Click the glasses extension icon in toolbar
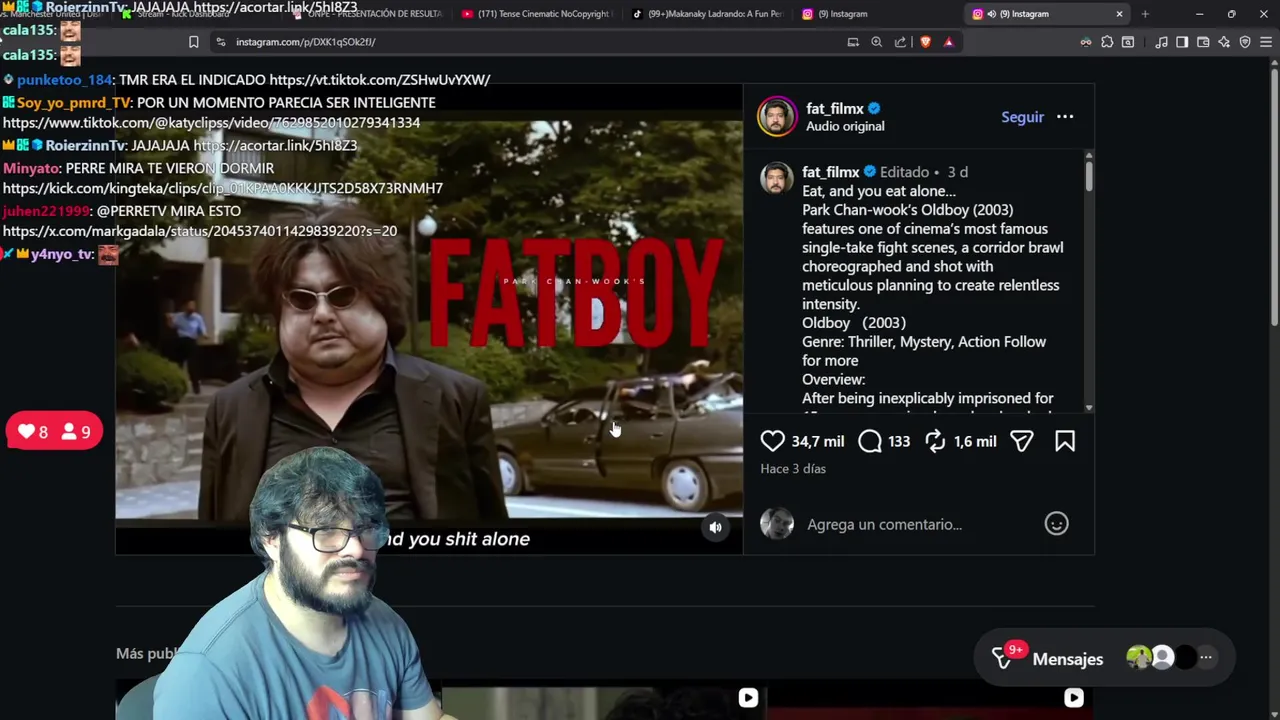The image size is (1280, 720). [x=1086, y=42]
